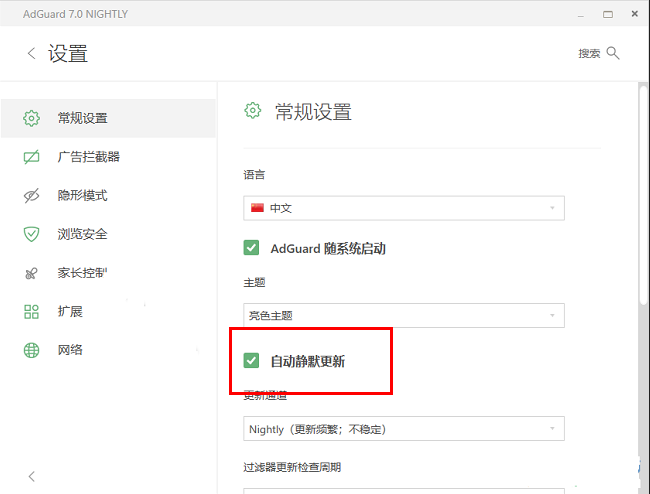Open the update channel Nightly dropdown
This screenshot has height=494, width=650.
pyautogui.click(x=404, y=429)
